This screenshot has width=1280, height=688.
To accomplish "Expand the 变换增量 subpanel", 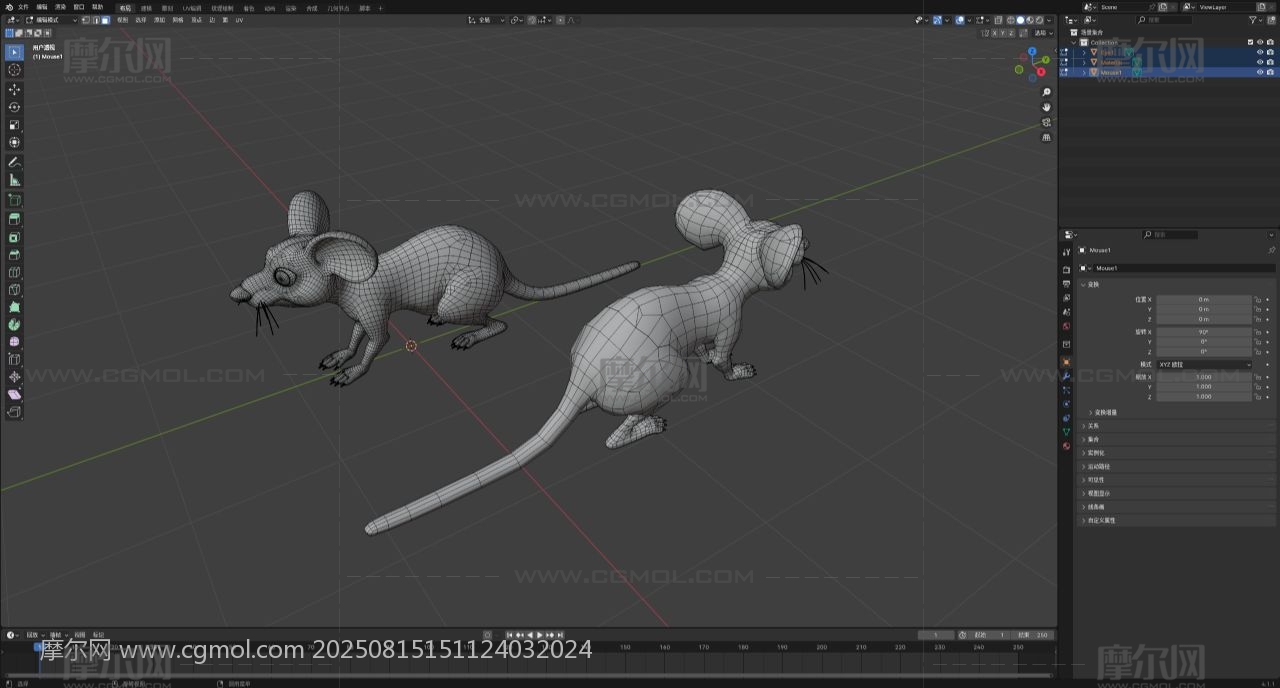I will pyautogui.click(x=1104, y=412).
